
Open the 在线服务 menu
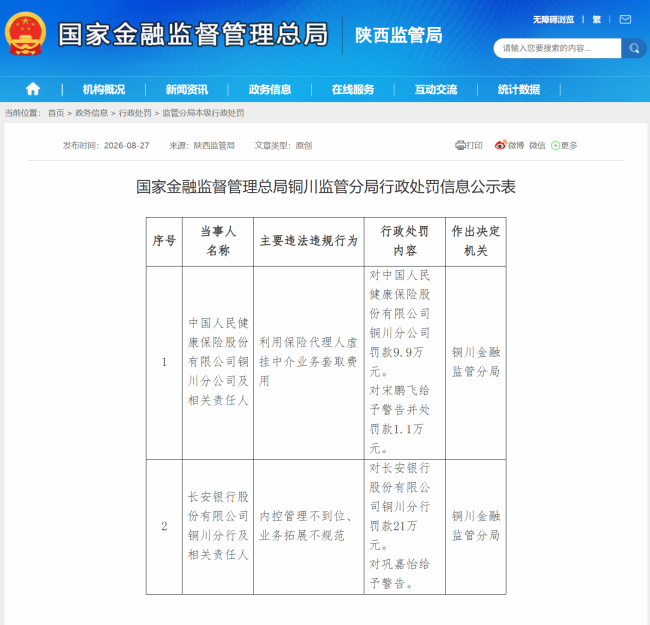[353, 90]
